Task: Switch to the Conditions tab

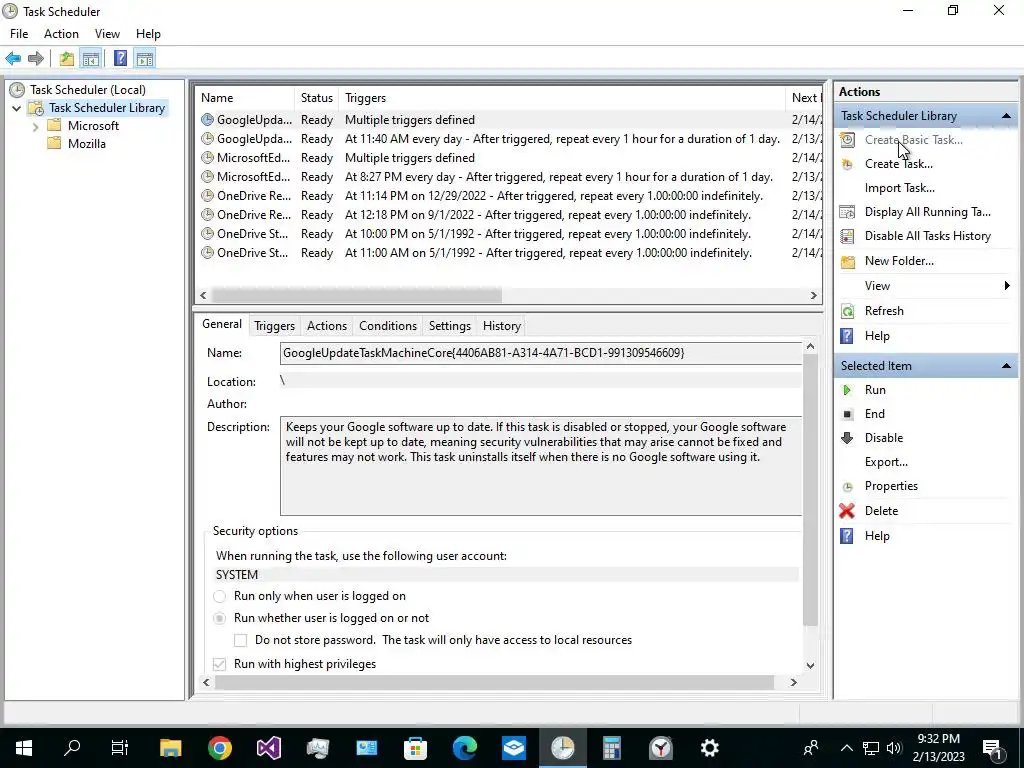Action: [388, 326]
